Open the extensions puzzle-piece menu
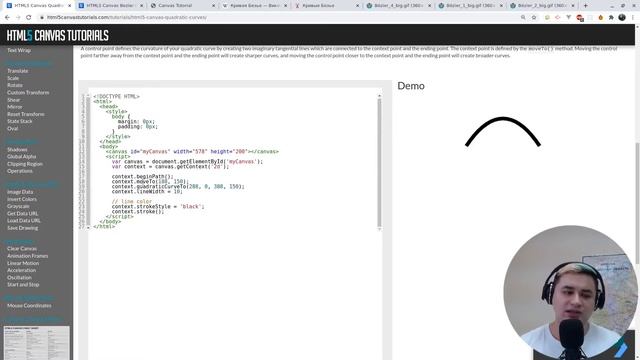 [x=611, y=18]
